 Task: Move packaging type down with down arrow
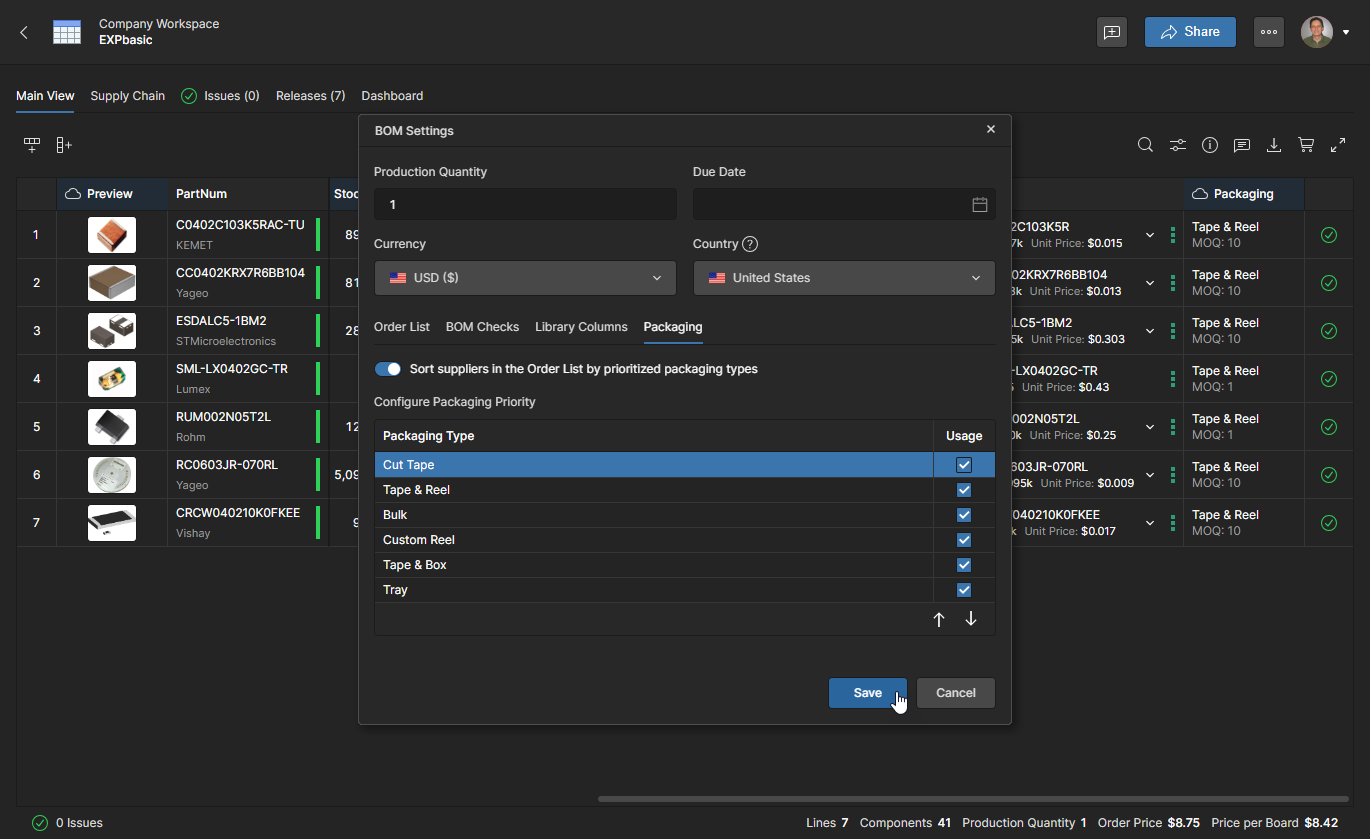click(x=971, y=619)
